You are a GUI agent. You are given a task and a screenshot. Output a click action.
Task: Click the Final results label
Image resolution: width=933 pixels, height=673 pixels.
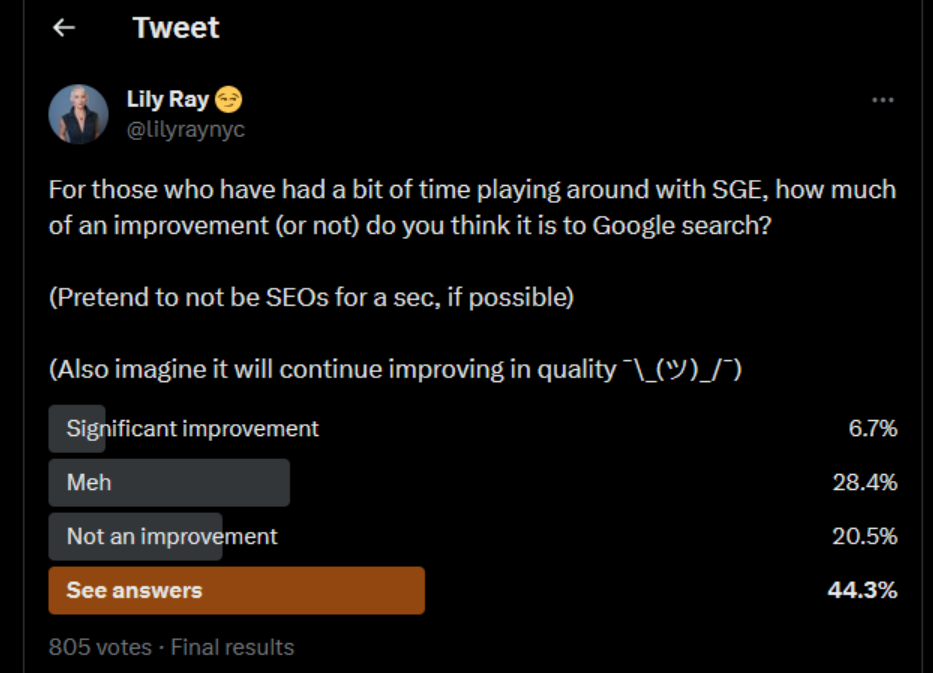coord(233,647)
